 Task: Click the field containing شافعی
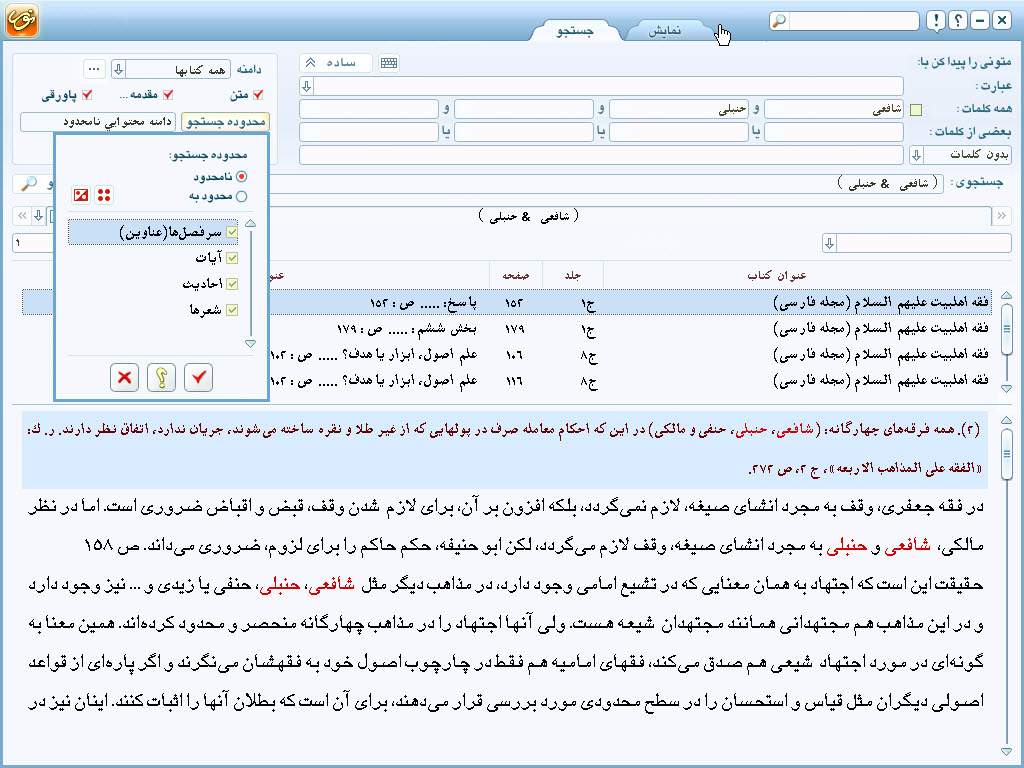click(x=834, y=109)
